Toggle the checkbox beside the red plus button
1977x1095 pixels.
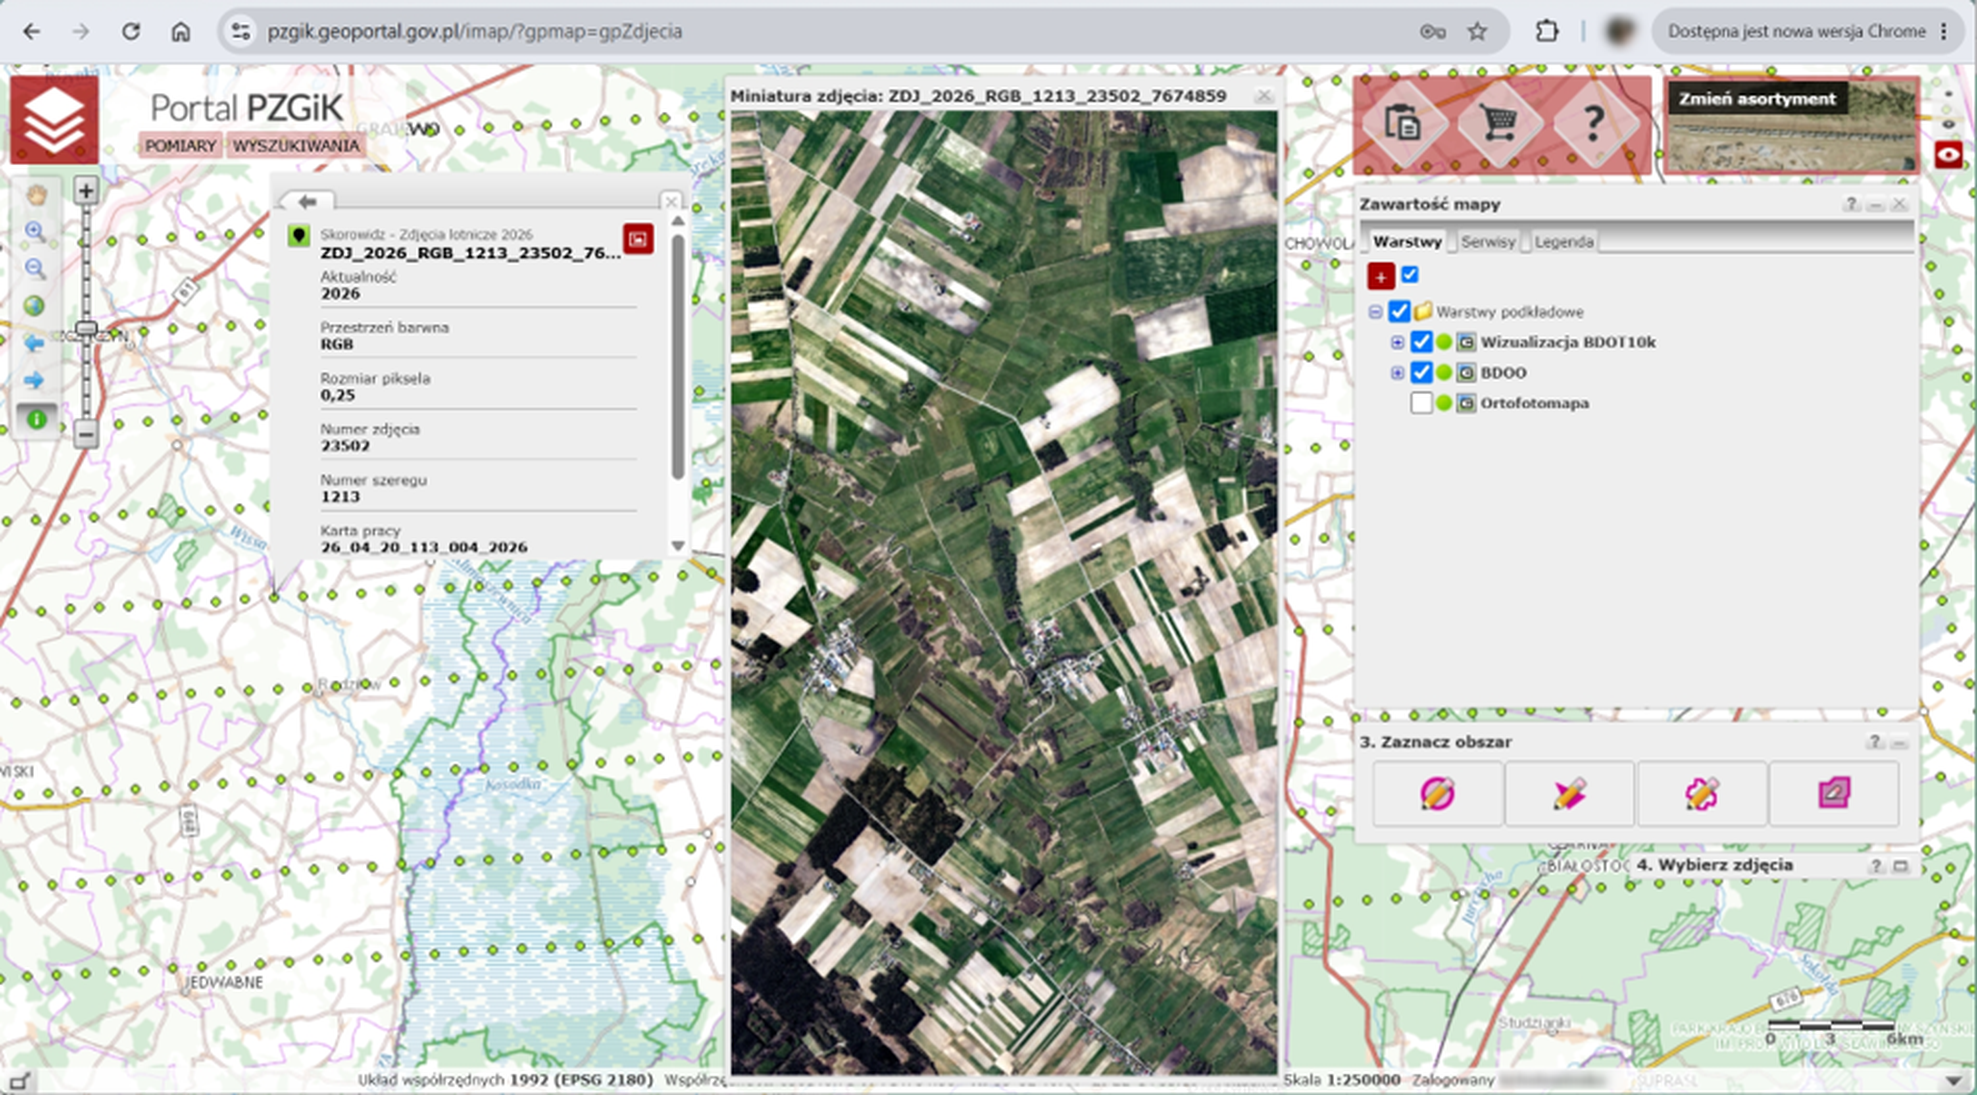coord(1410,274)
